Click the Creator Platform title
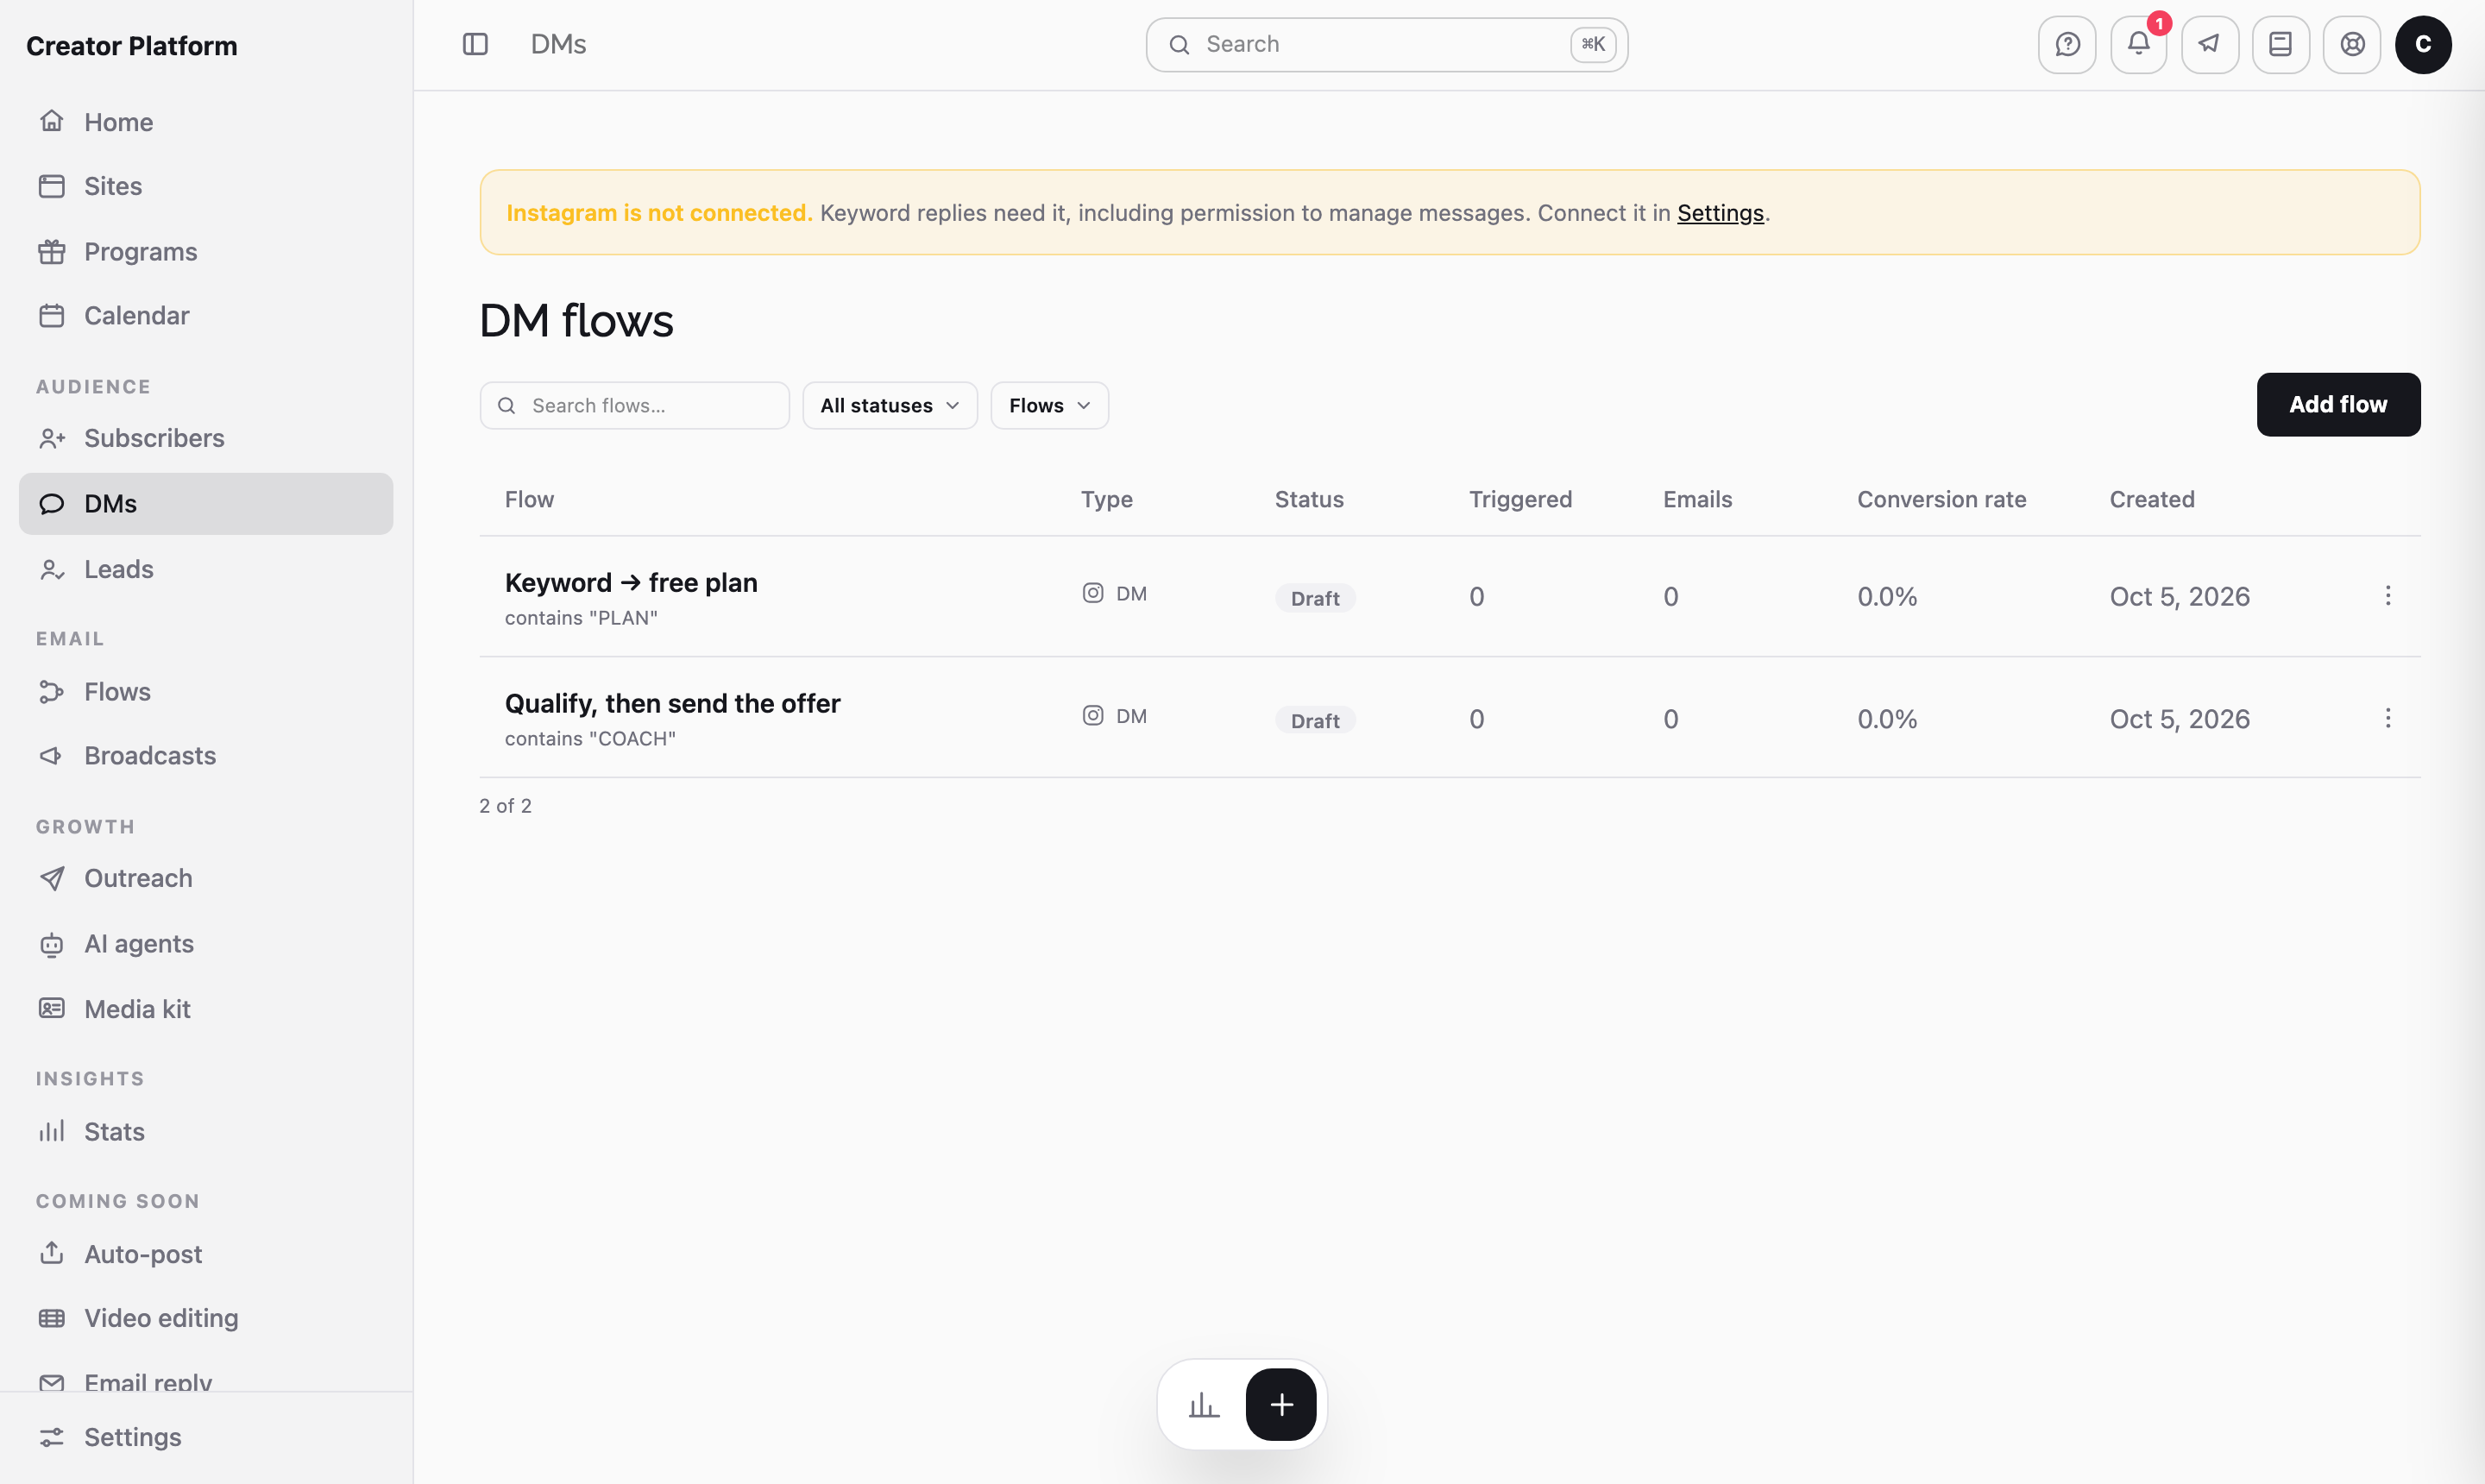The height and width of the screenshot is (1484, 2485). [x=131, y=46]
